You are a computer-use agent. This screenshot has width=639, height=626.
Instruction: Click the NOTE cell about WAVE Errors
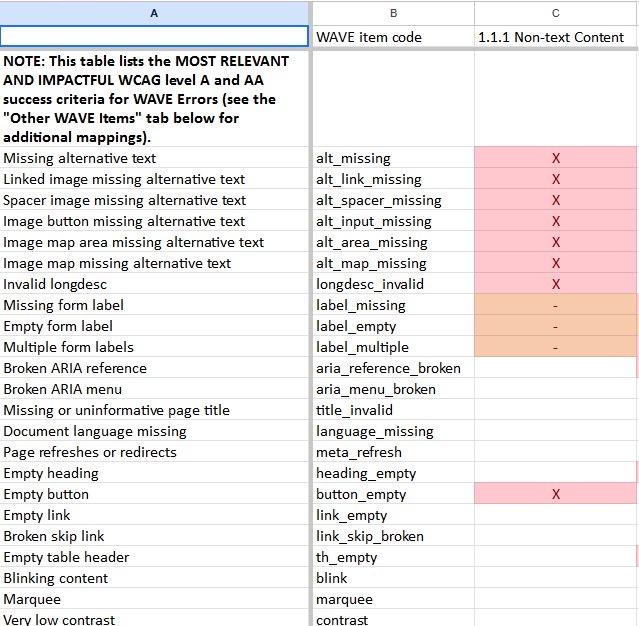(x=154, y=99)
